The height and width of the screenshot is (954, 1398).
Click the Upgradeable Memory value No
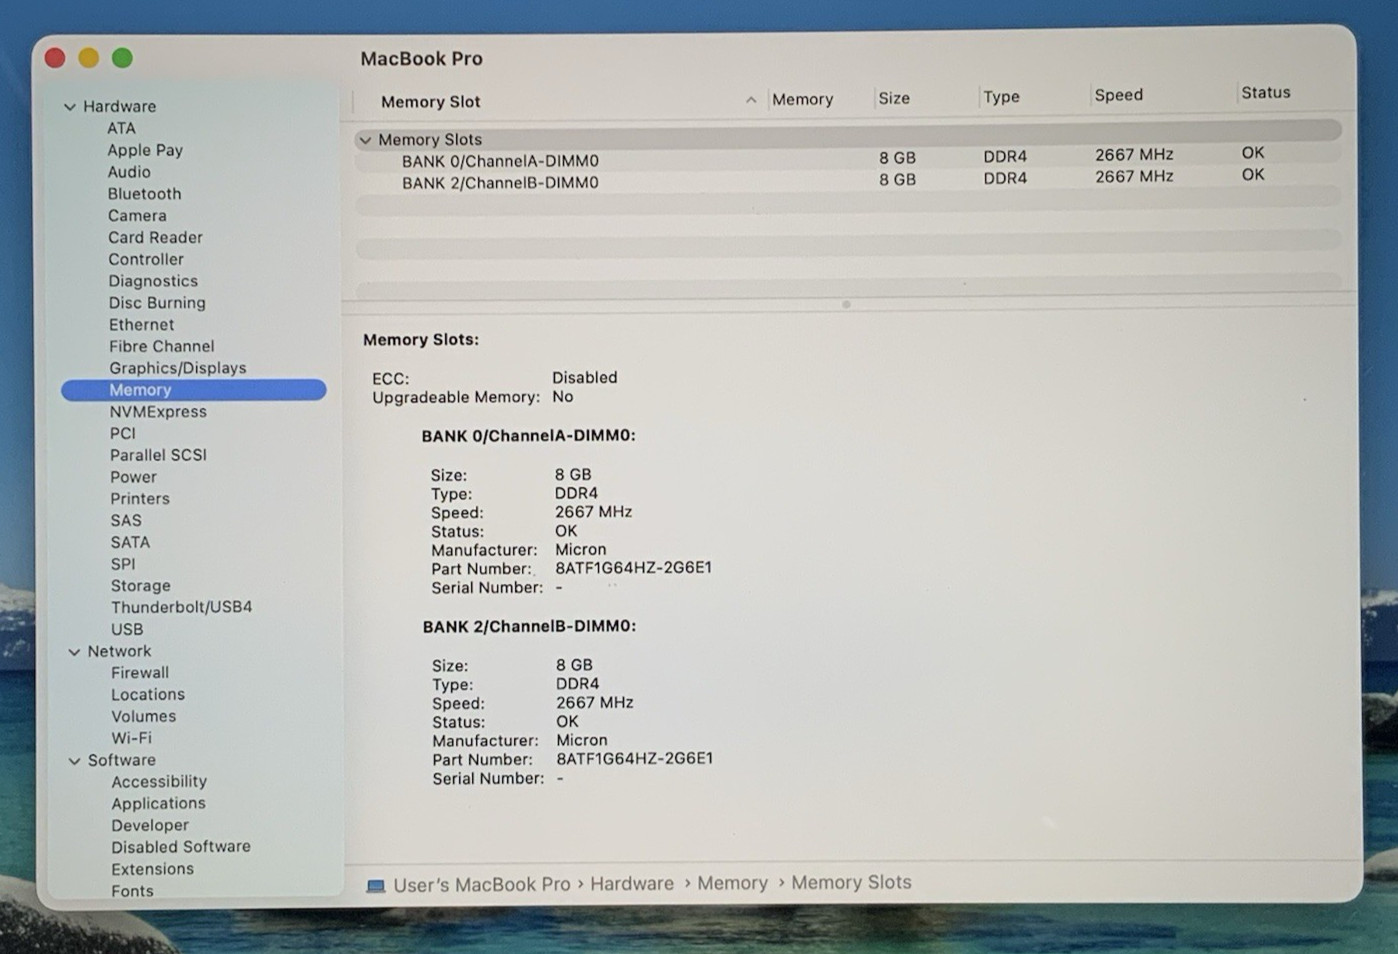[562, 397]
